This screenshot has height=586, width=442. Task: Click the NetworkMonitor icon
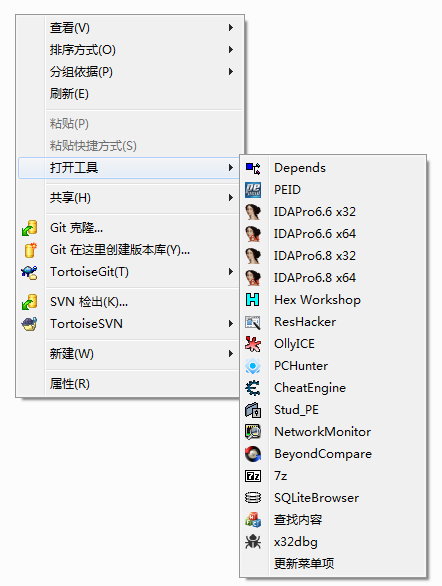point(253,432)
